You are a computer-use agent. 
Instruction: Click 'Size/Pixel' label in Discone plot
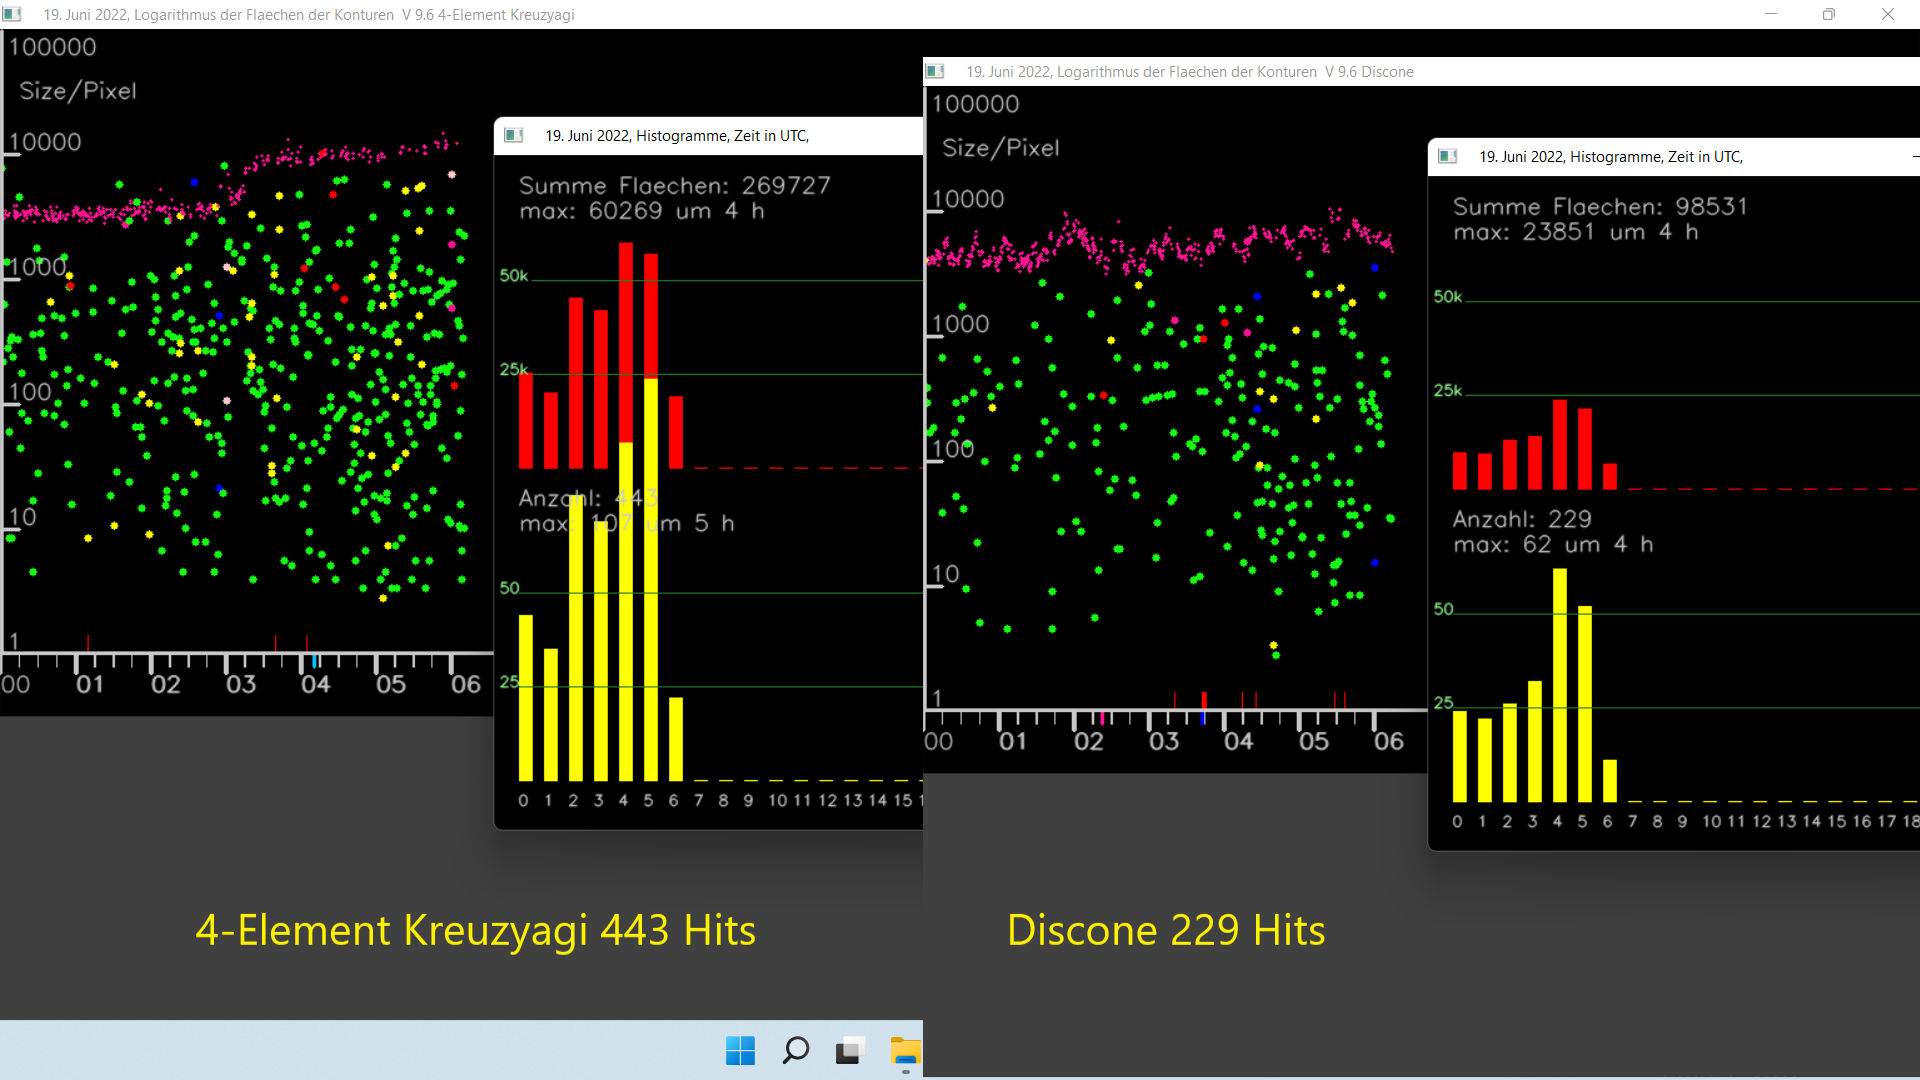1001,148
